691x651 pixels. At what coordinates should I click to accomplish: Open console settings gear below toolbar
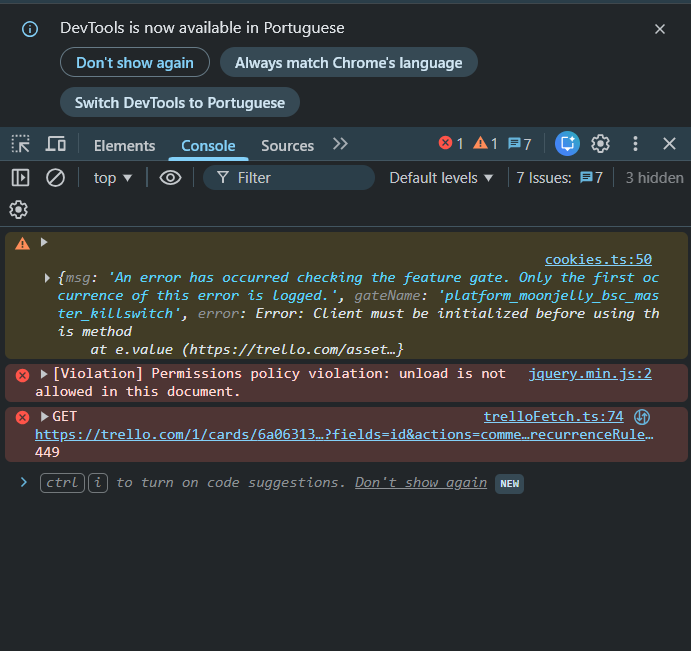click(x=19, y=210)
